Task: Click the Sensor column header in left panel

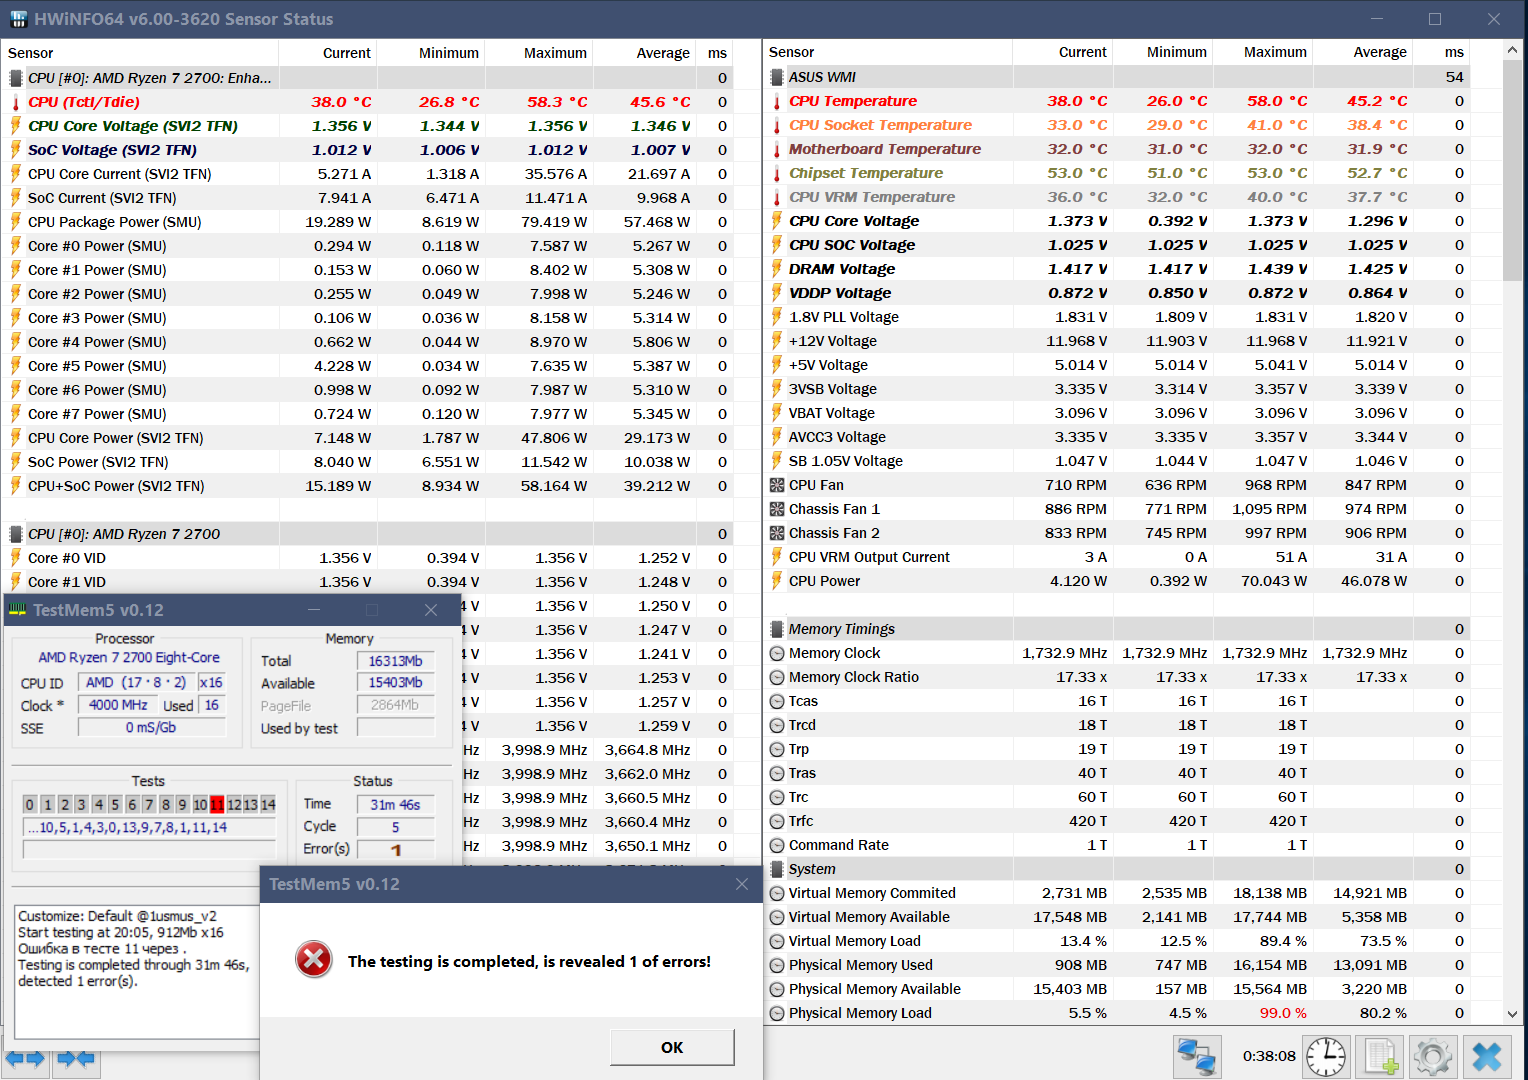Action: pos(141,53)
